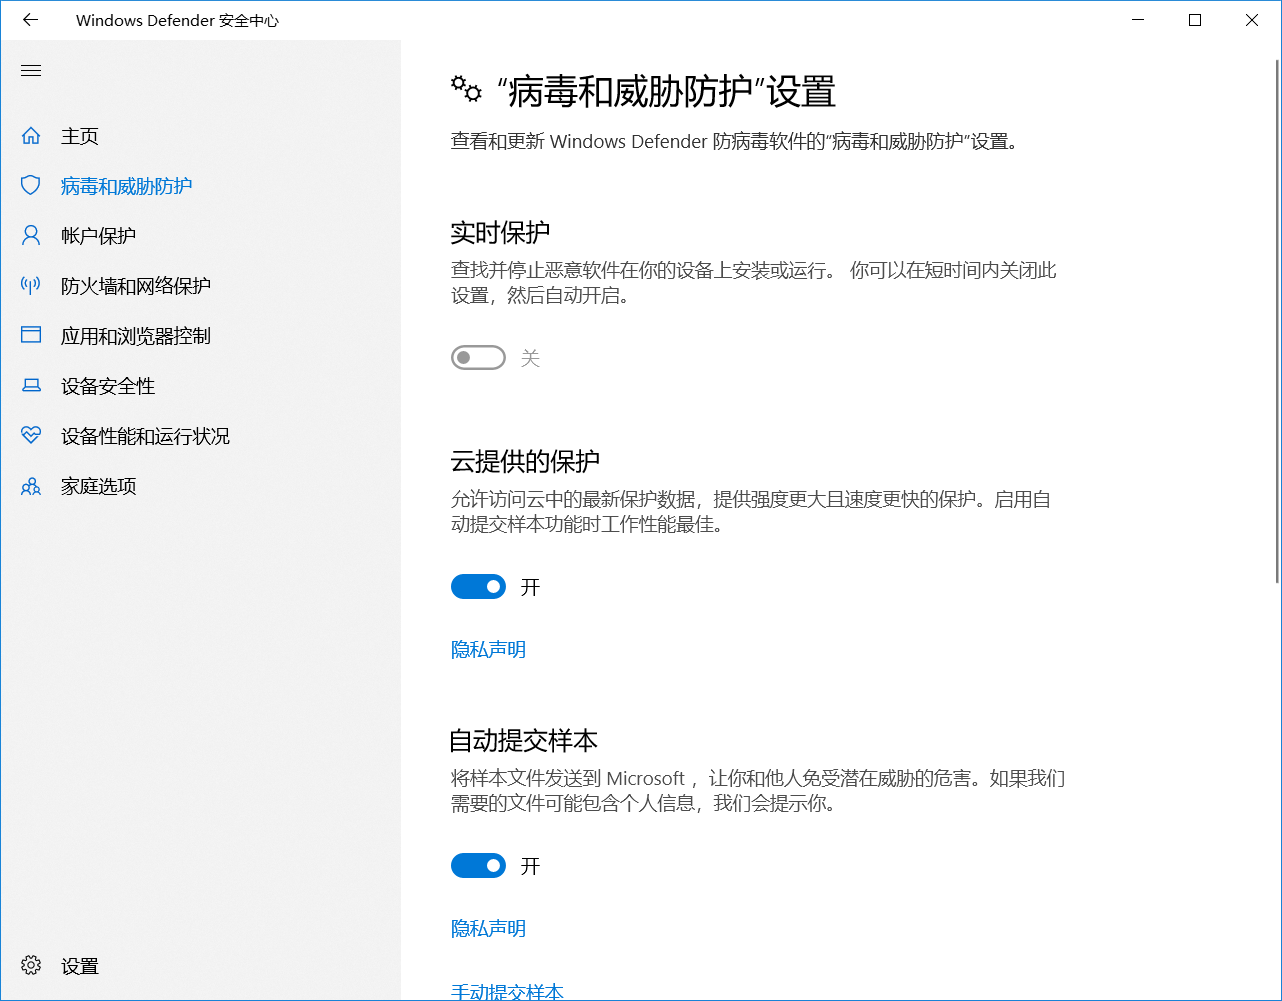Close the Windows Defender window

(1251, 20)
